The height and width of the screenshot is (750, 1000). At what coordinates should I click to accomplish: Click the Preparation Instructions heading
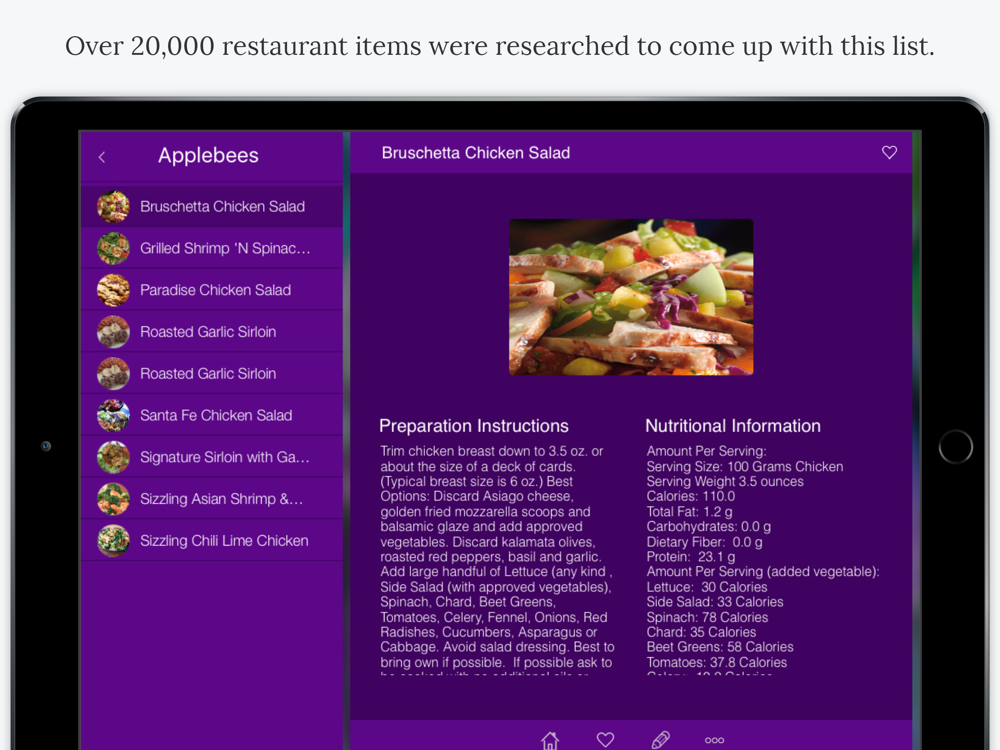[474, 426]
